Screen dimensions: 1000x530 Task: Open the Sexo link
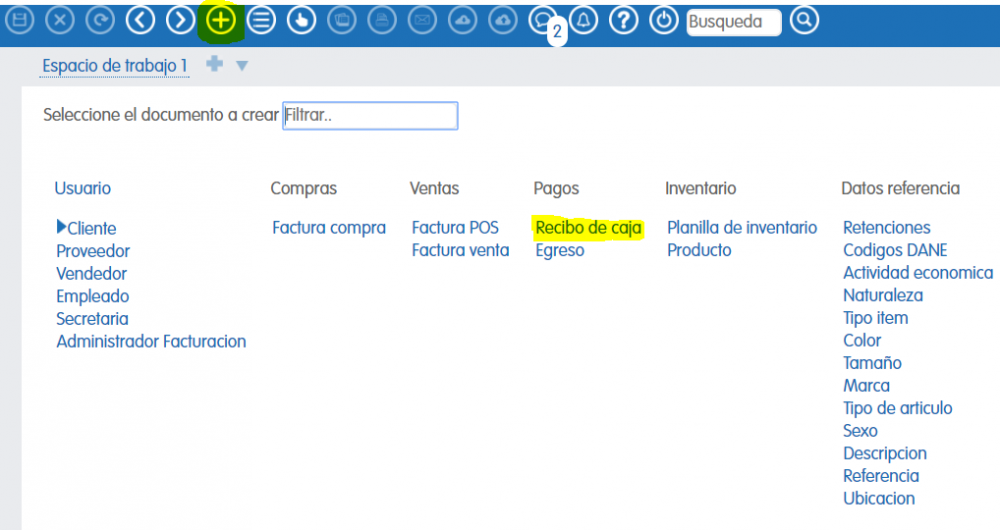click(860, 431)
